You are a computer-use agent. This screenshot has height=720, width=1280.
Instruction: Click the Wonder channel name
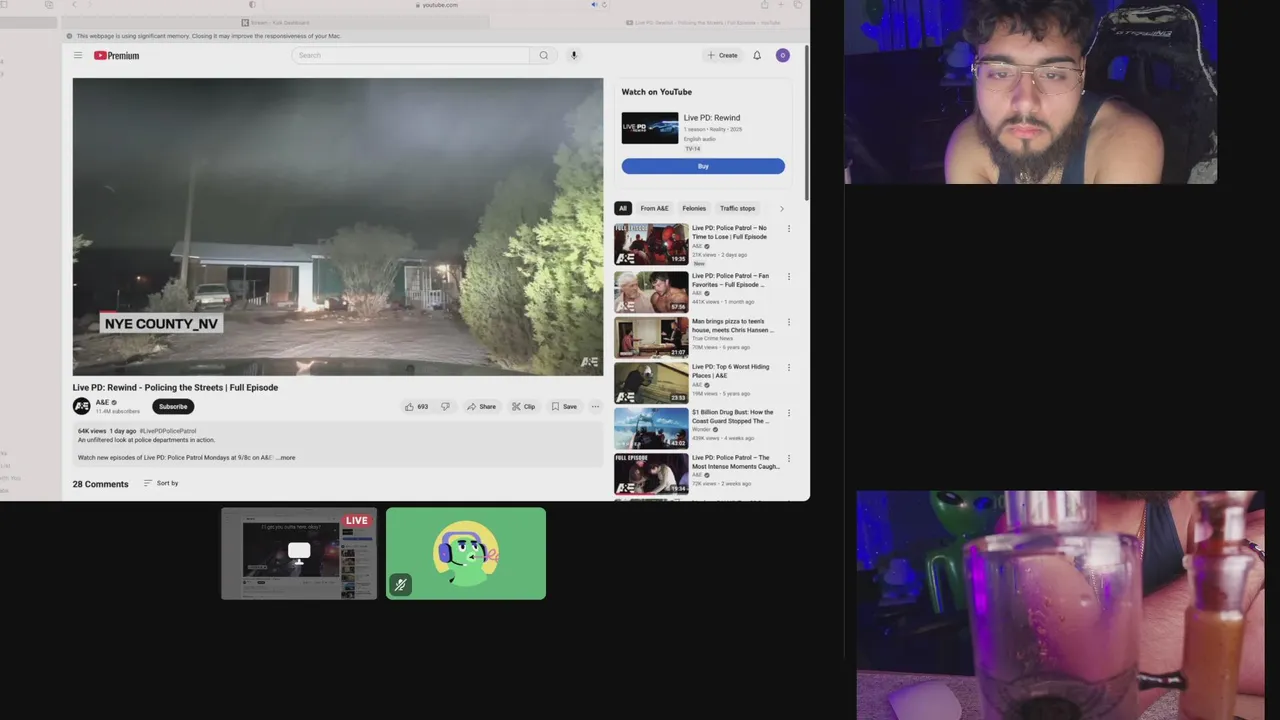click(x=702, y=429)
